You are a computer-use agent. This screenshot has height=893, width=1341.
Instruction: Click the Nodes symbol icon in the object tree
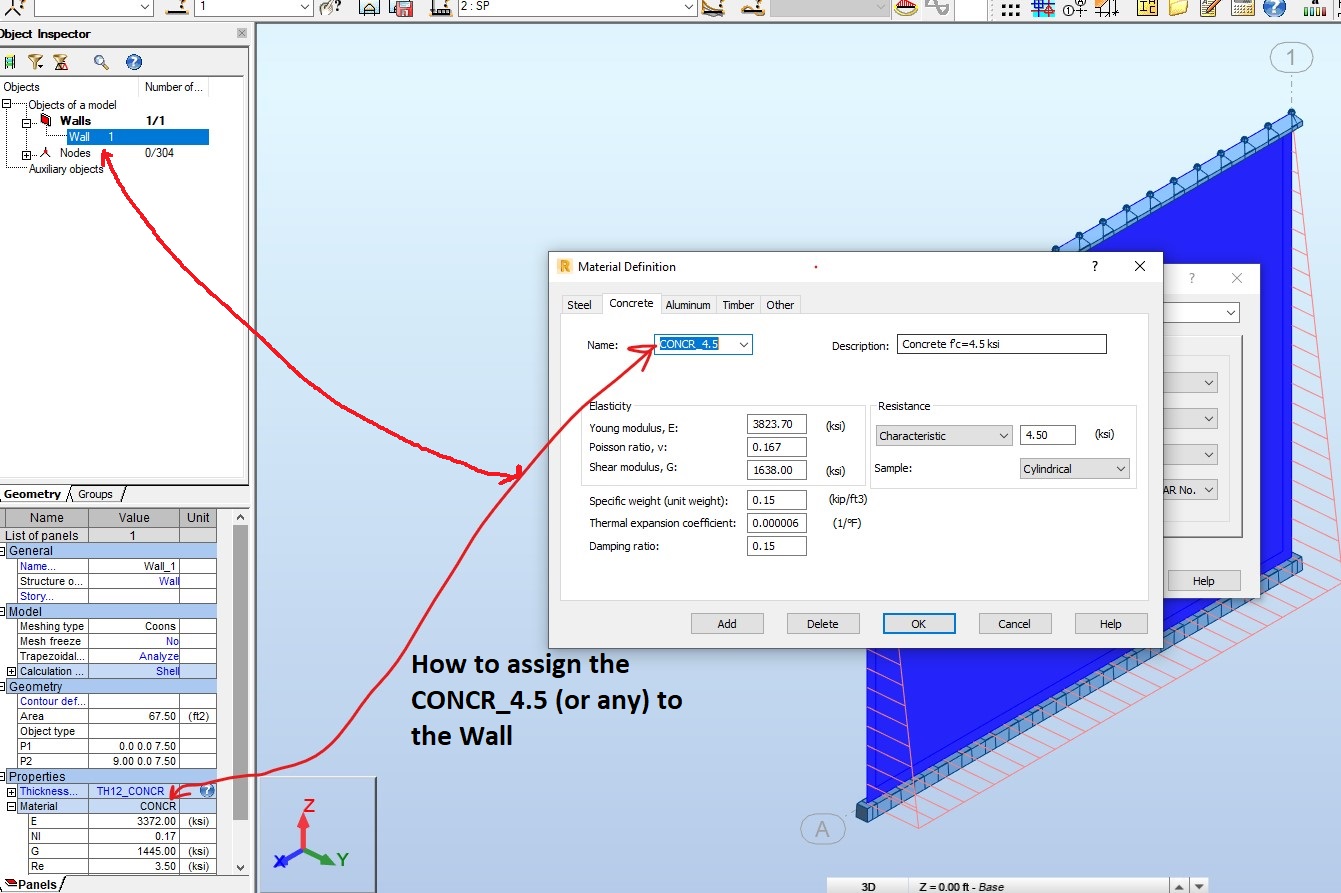pos(45,153)
